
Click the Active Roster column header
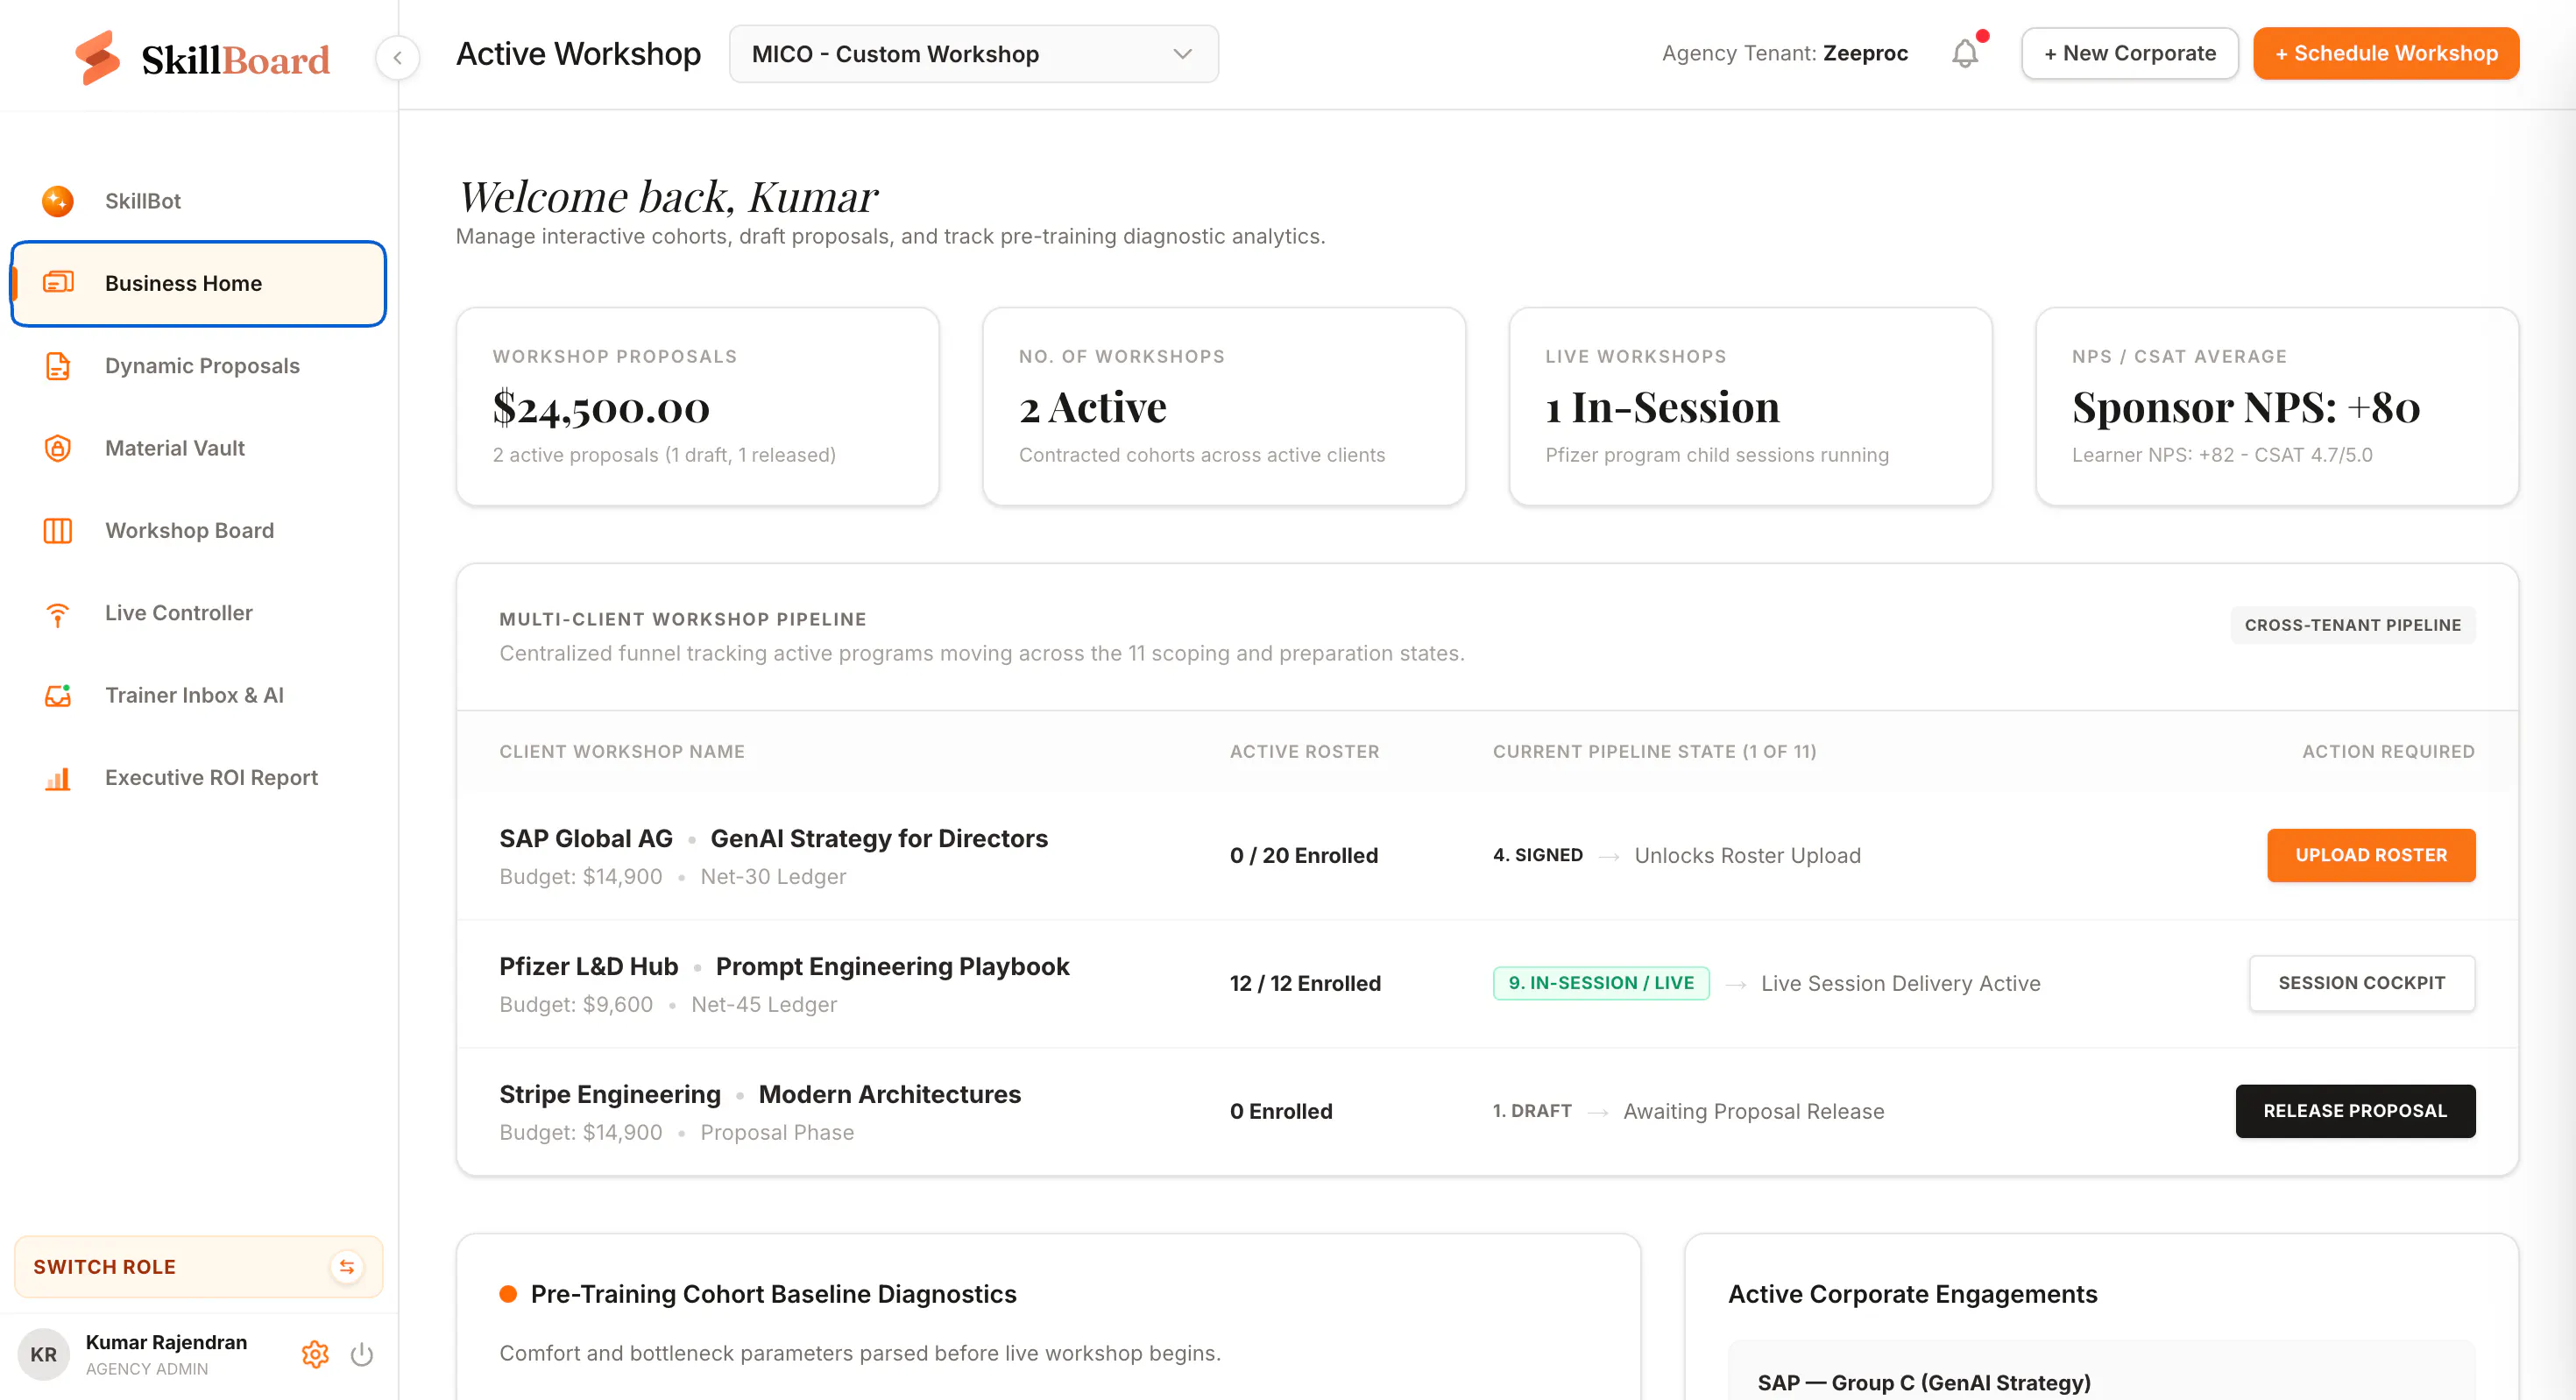point(1304,751)
